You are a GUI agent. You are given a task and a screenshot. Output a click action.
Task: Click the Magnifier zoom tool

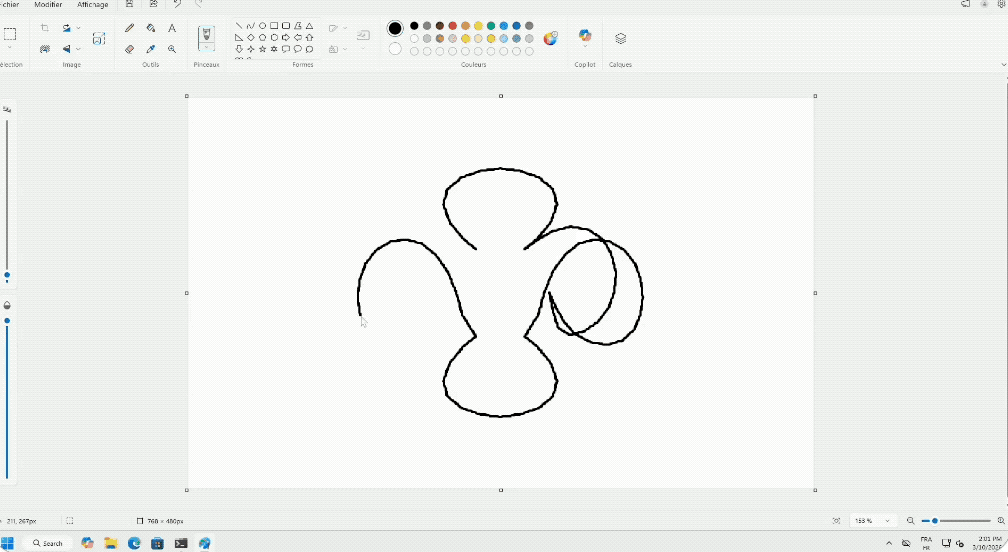tap(172, 49)
